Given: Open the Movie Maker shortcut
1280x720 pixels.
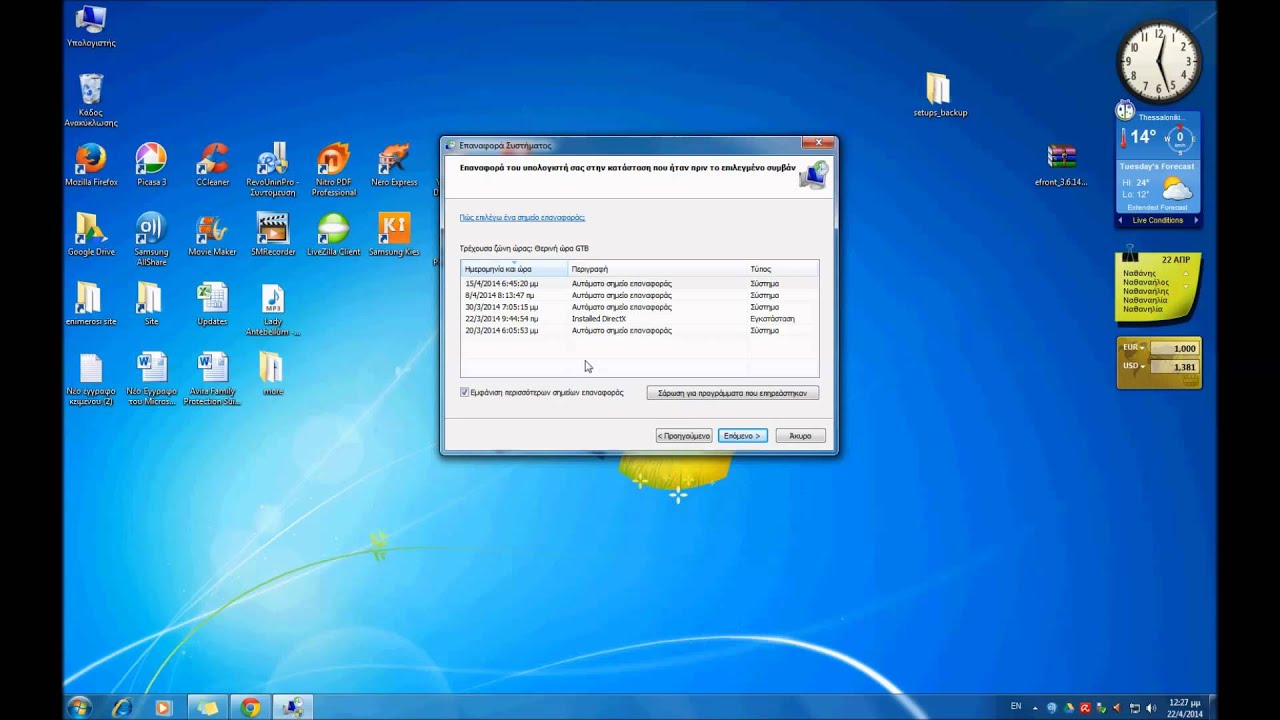Looking at the screenshot, I should (x=212, y=235).
